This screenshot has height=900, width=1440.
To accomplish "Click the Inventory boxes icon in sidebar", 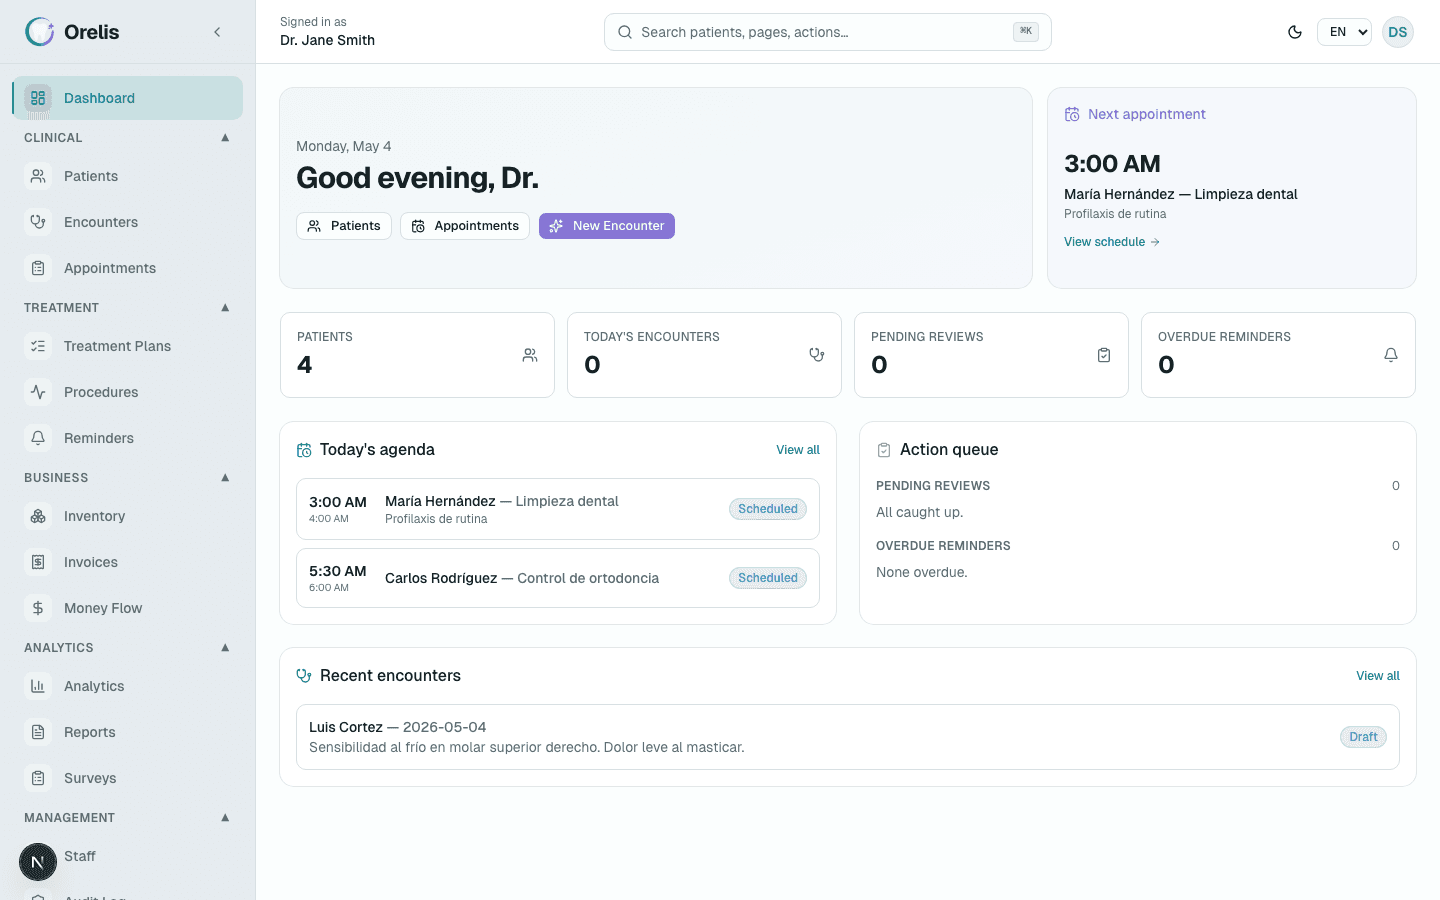I will coord(38,516).
